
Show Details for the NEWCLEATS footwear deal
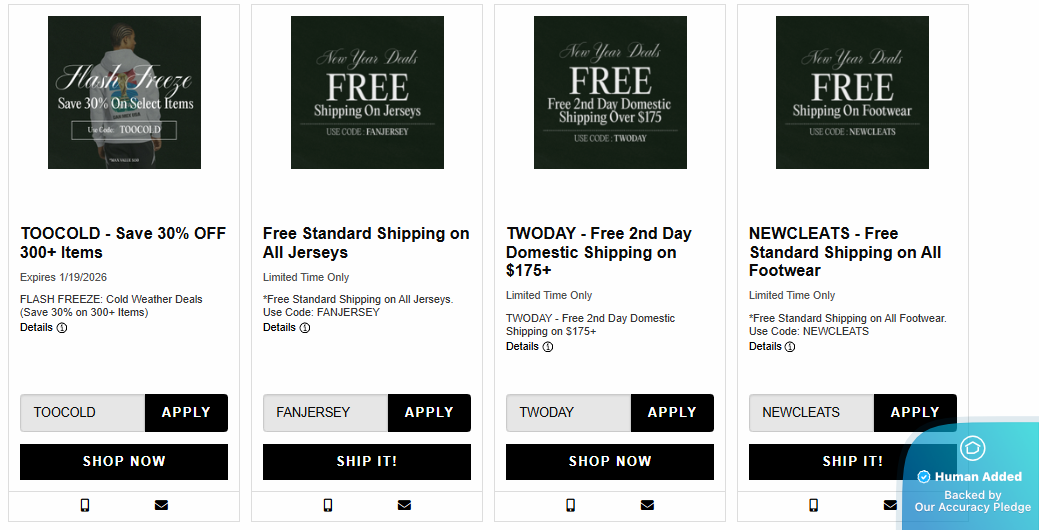tap(772, 346)
